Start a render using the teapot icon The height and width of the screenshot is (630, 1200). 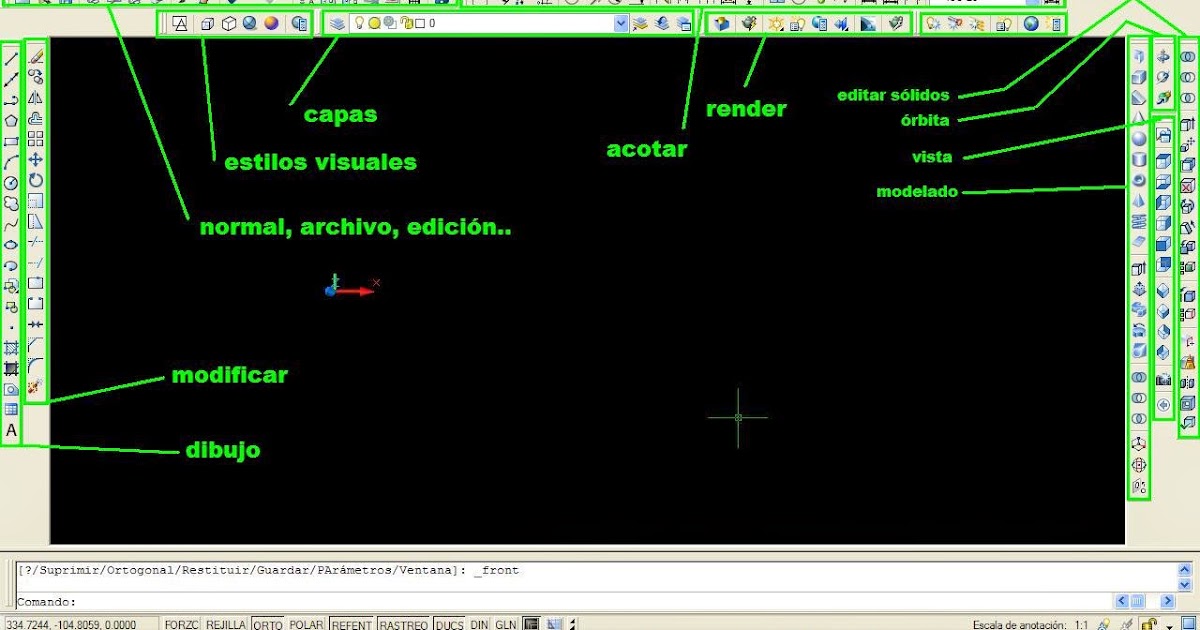[x=748, y=24]
